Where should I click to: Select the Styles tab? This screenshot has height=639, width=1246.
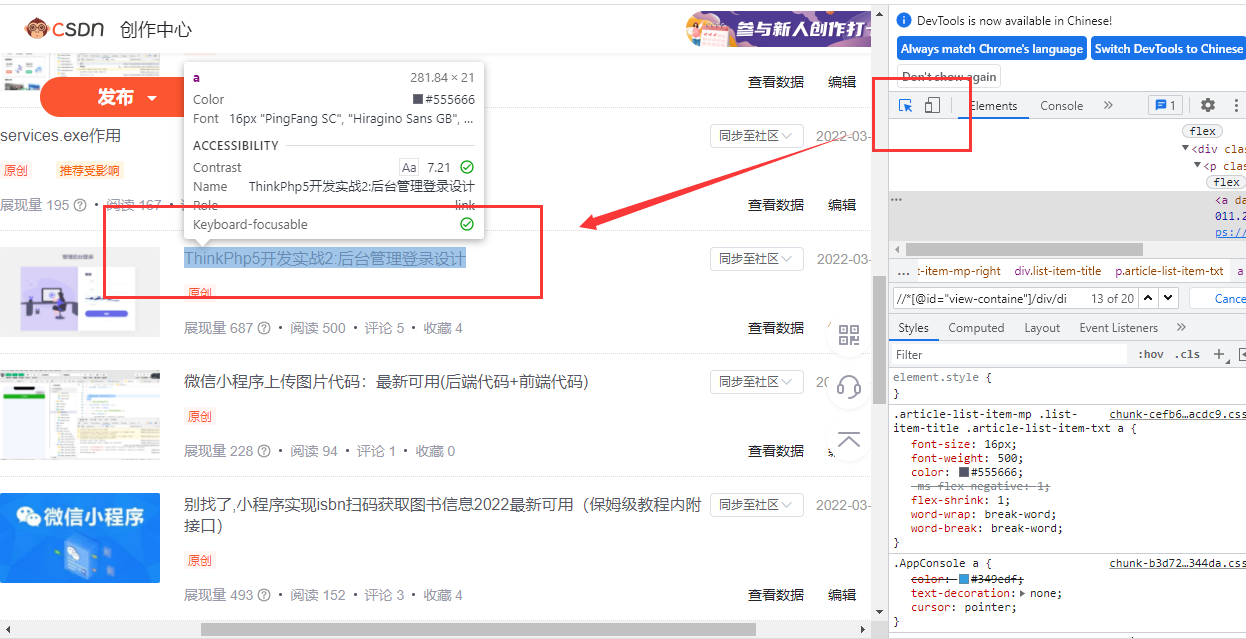913,328
